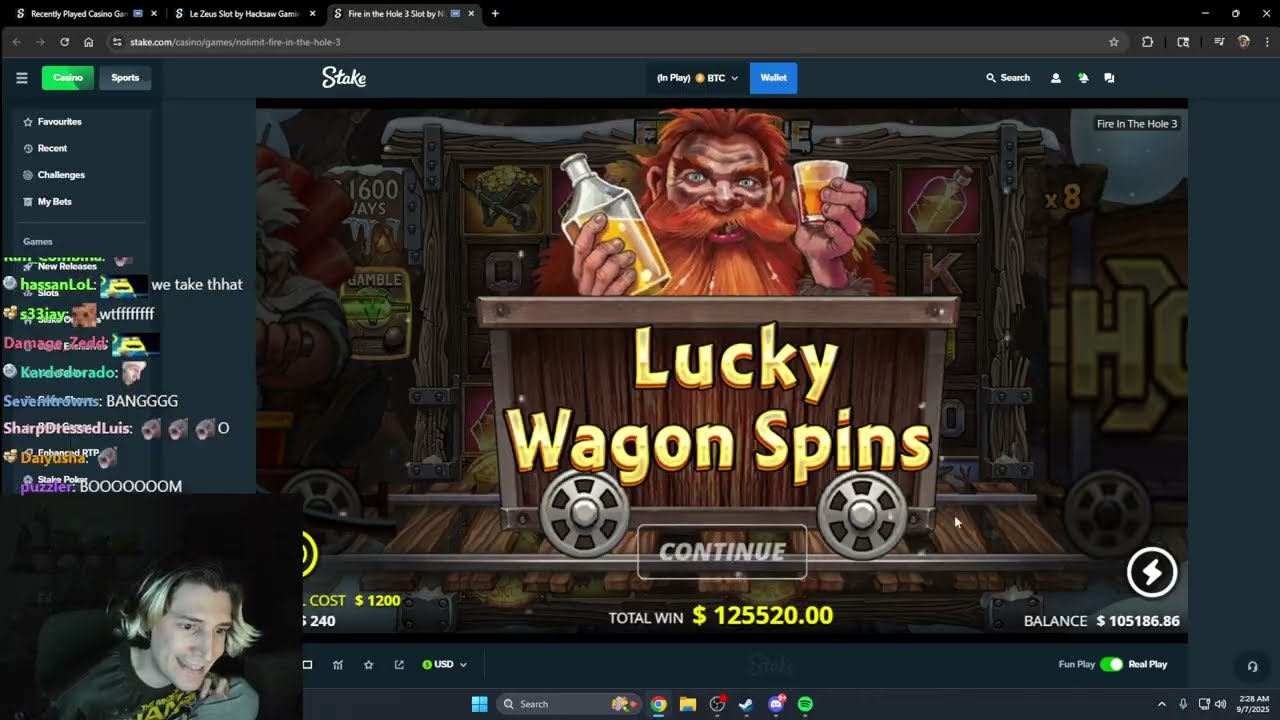This screenshot has width=1280, height=720.
Task: Open Windows Start menu
Action: point(479,704)
